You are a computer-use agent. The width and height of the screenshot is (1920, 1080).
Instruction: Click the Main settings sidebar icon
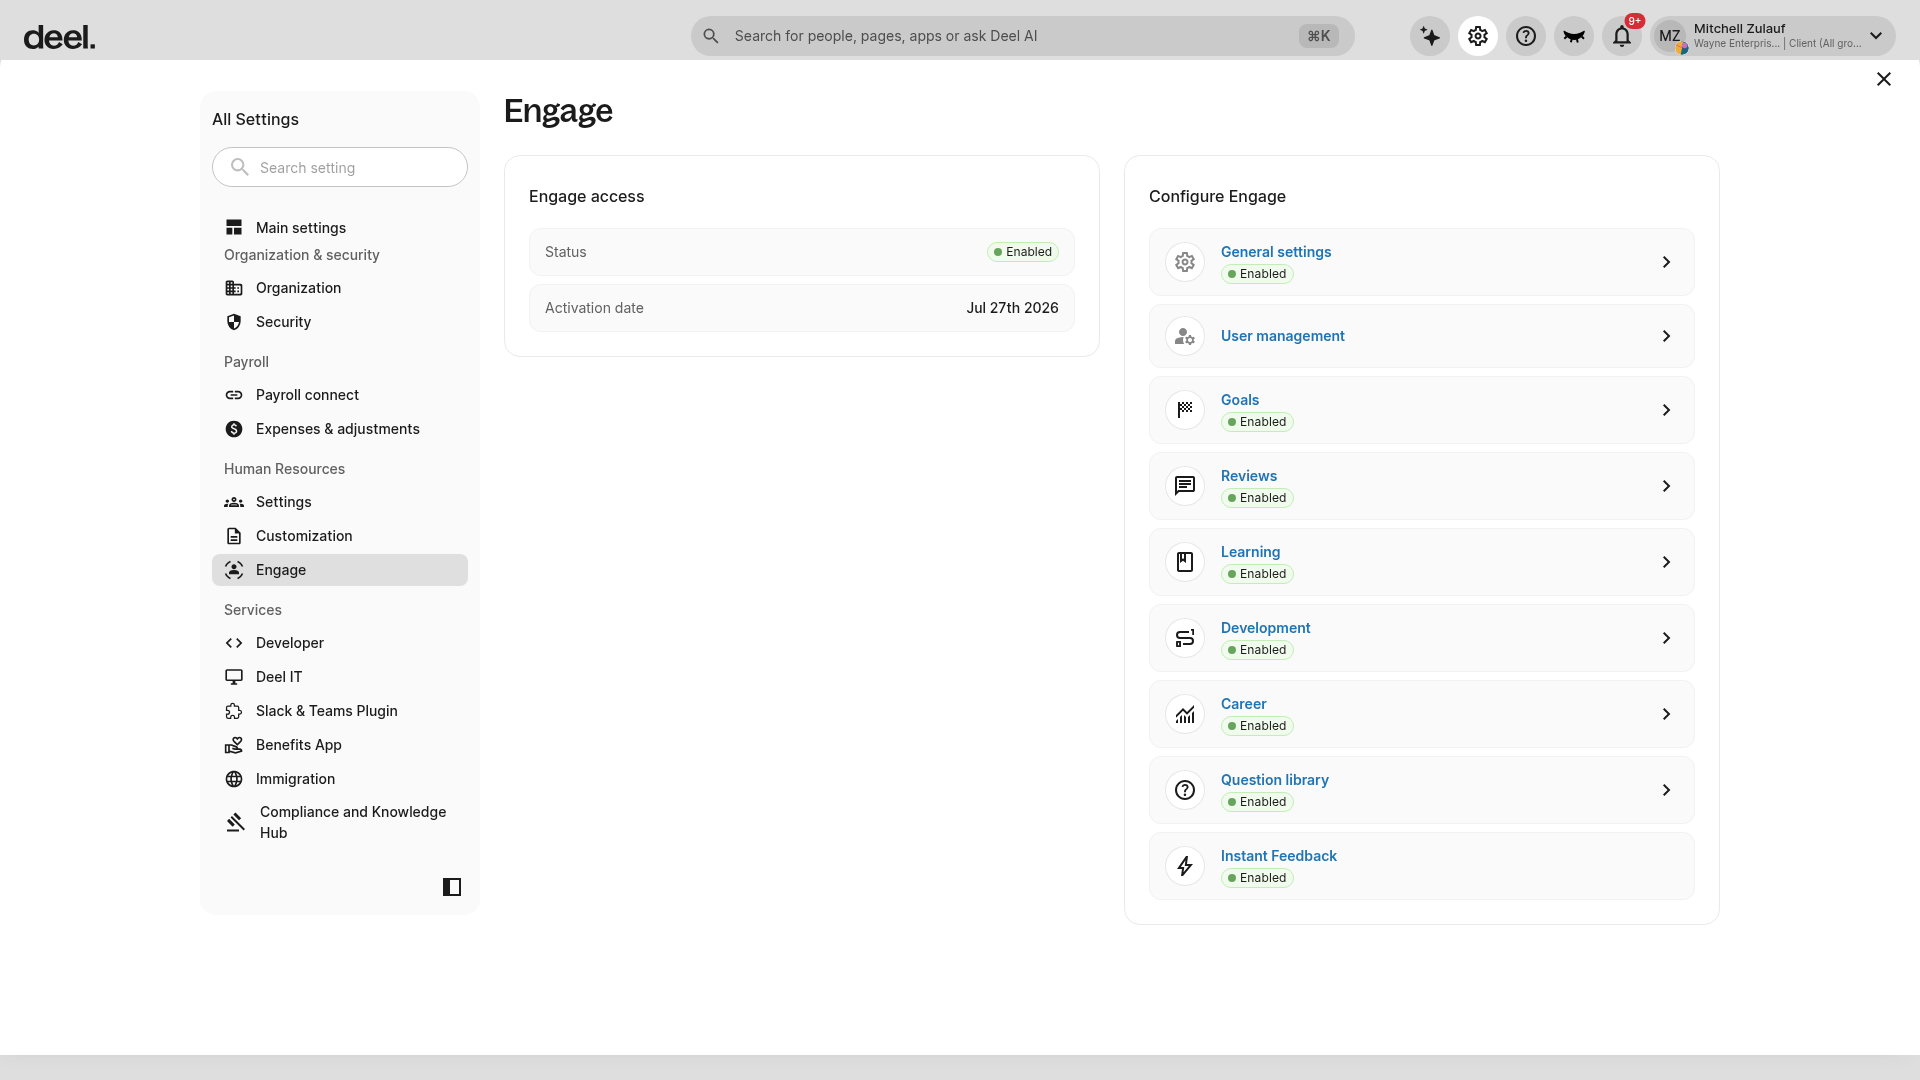point(234,228)
